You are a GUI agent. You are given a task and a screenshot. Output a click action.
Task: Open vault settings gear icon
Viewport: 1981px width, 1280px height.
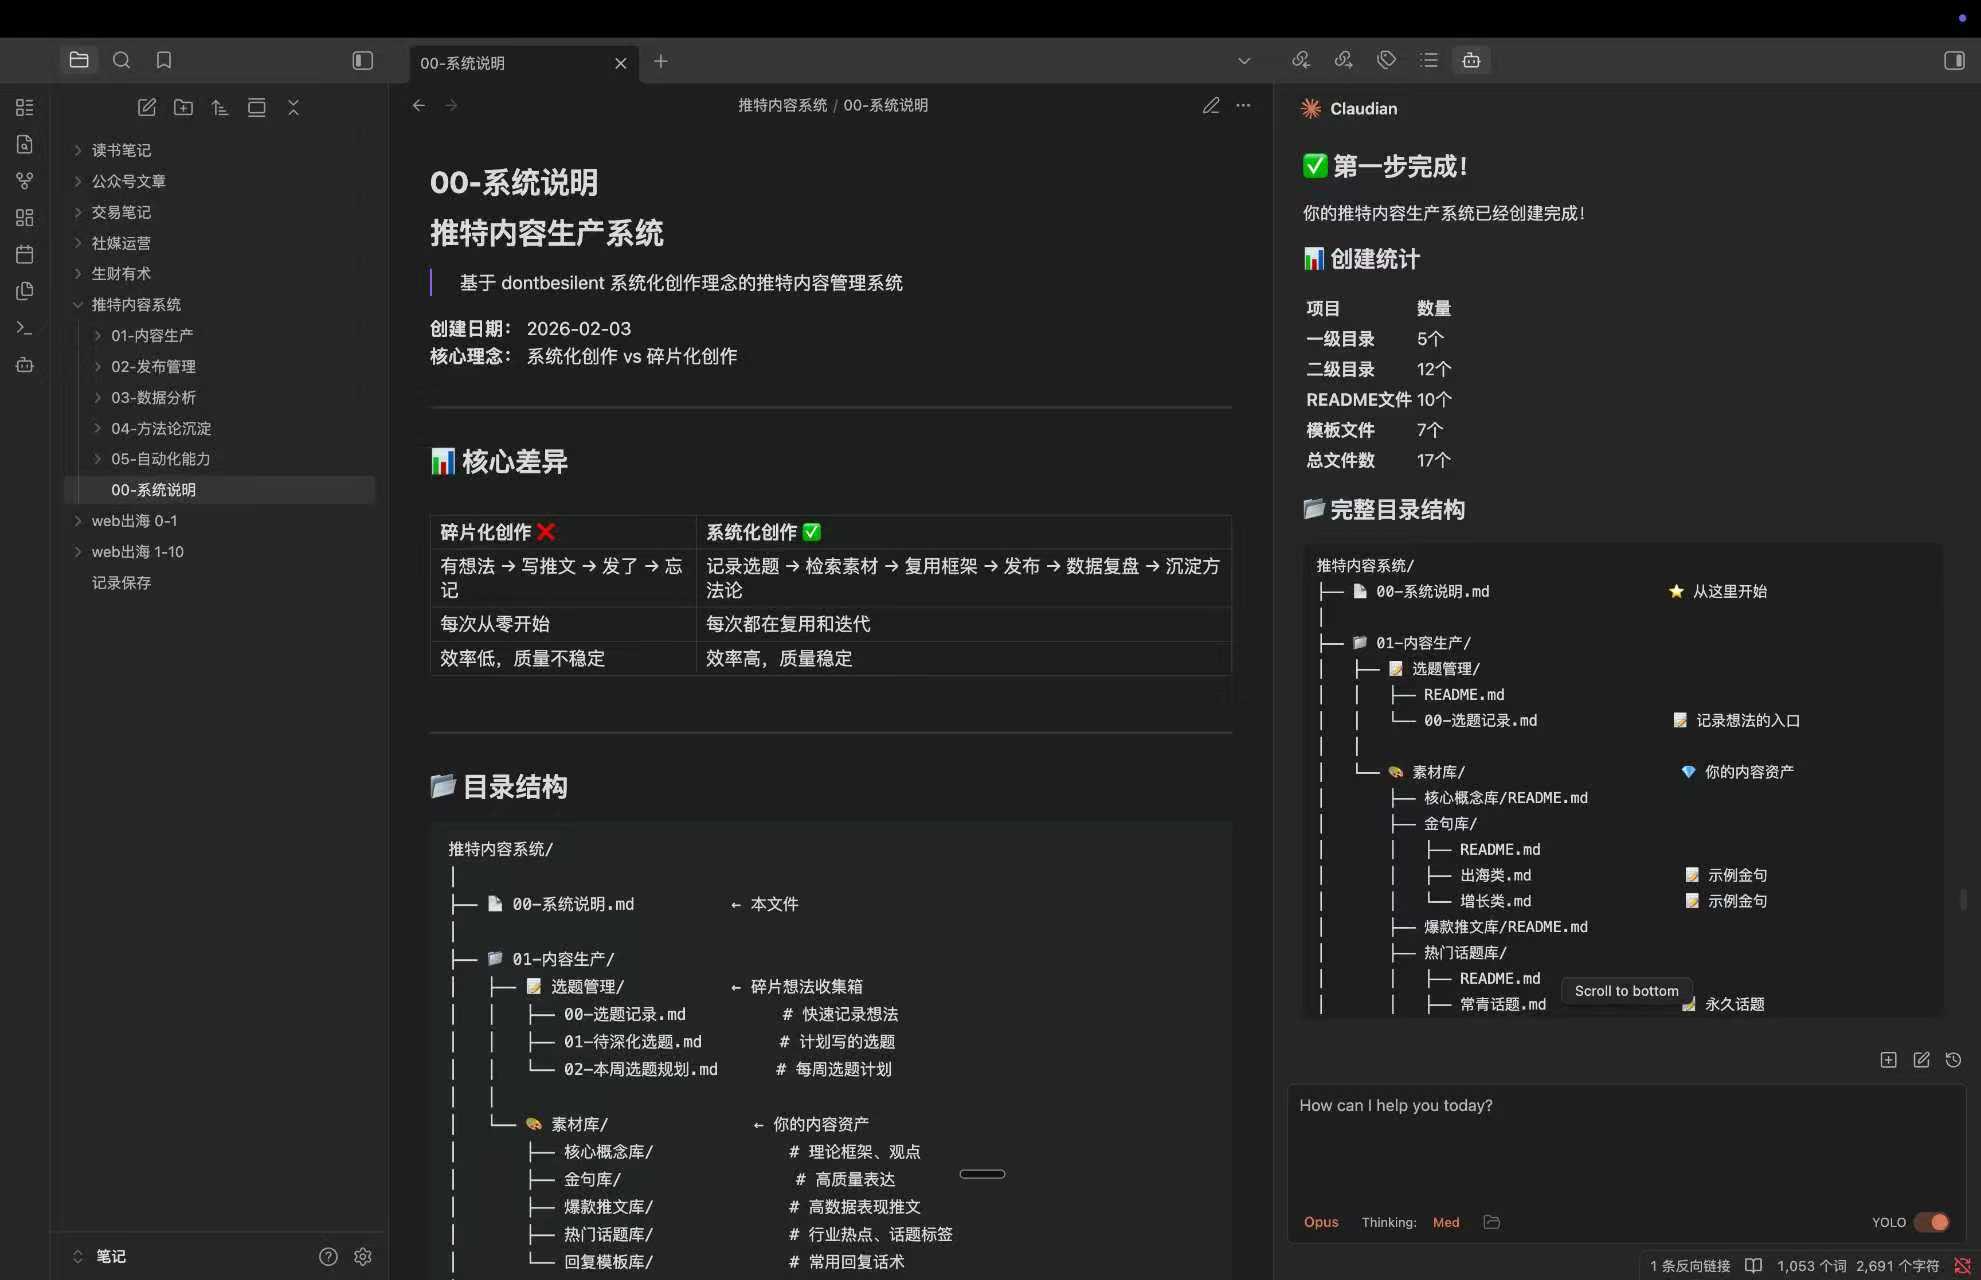tap(363, 1256)
